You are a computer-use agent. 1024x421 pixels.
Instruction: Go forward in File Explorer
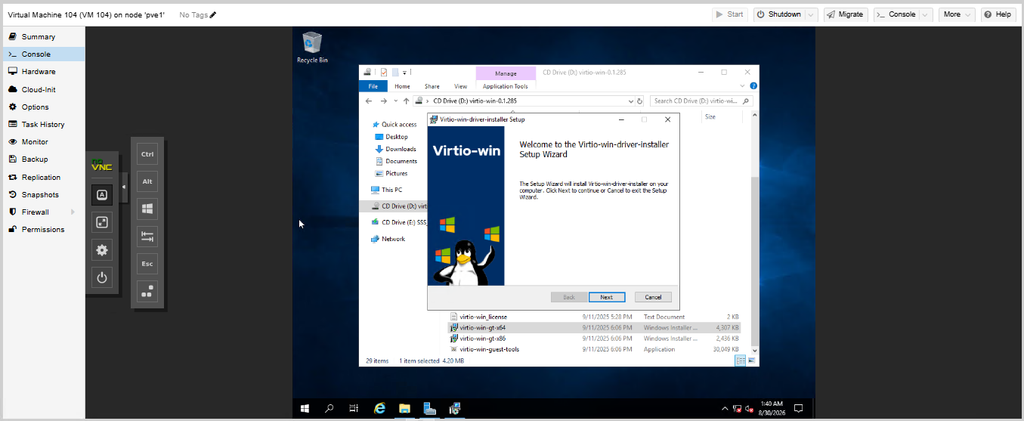[384, 101]
